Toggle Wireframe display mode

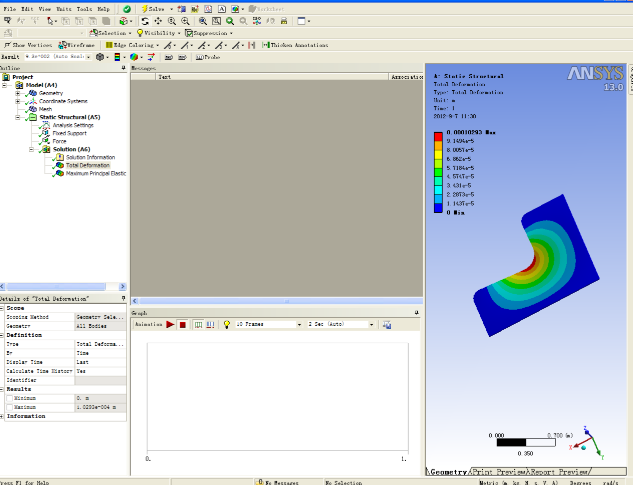(x=78, y=45)
